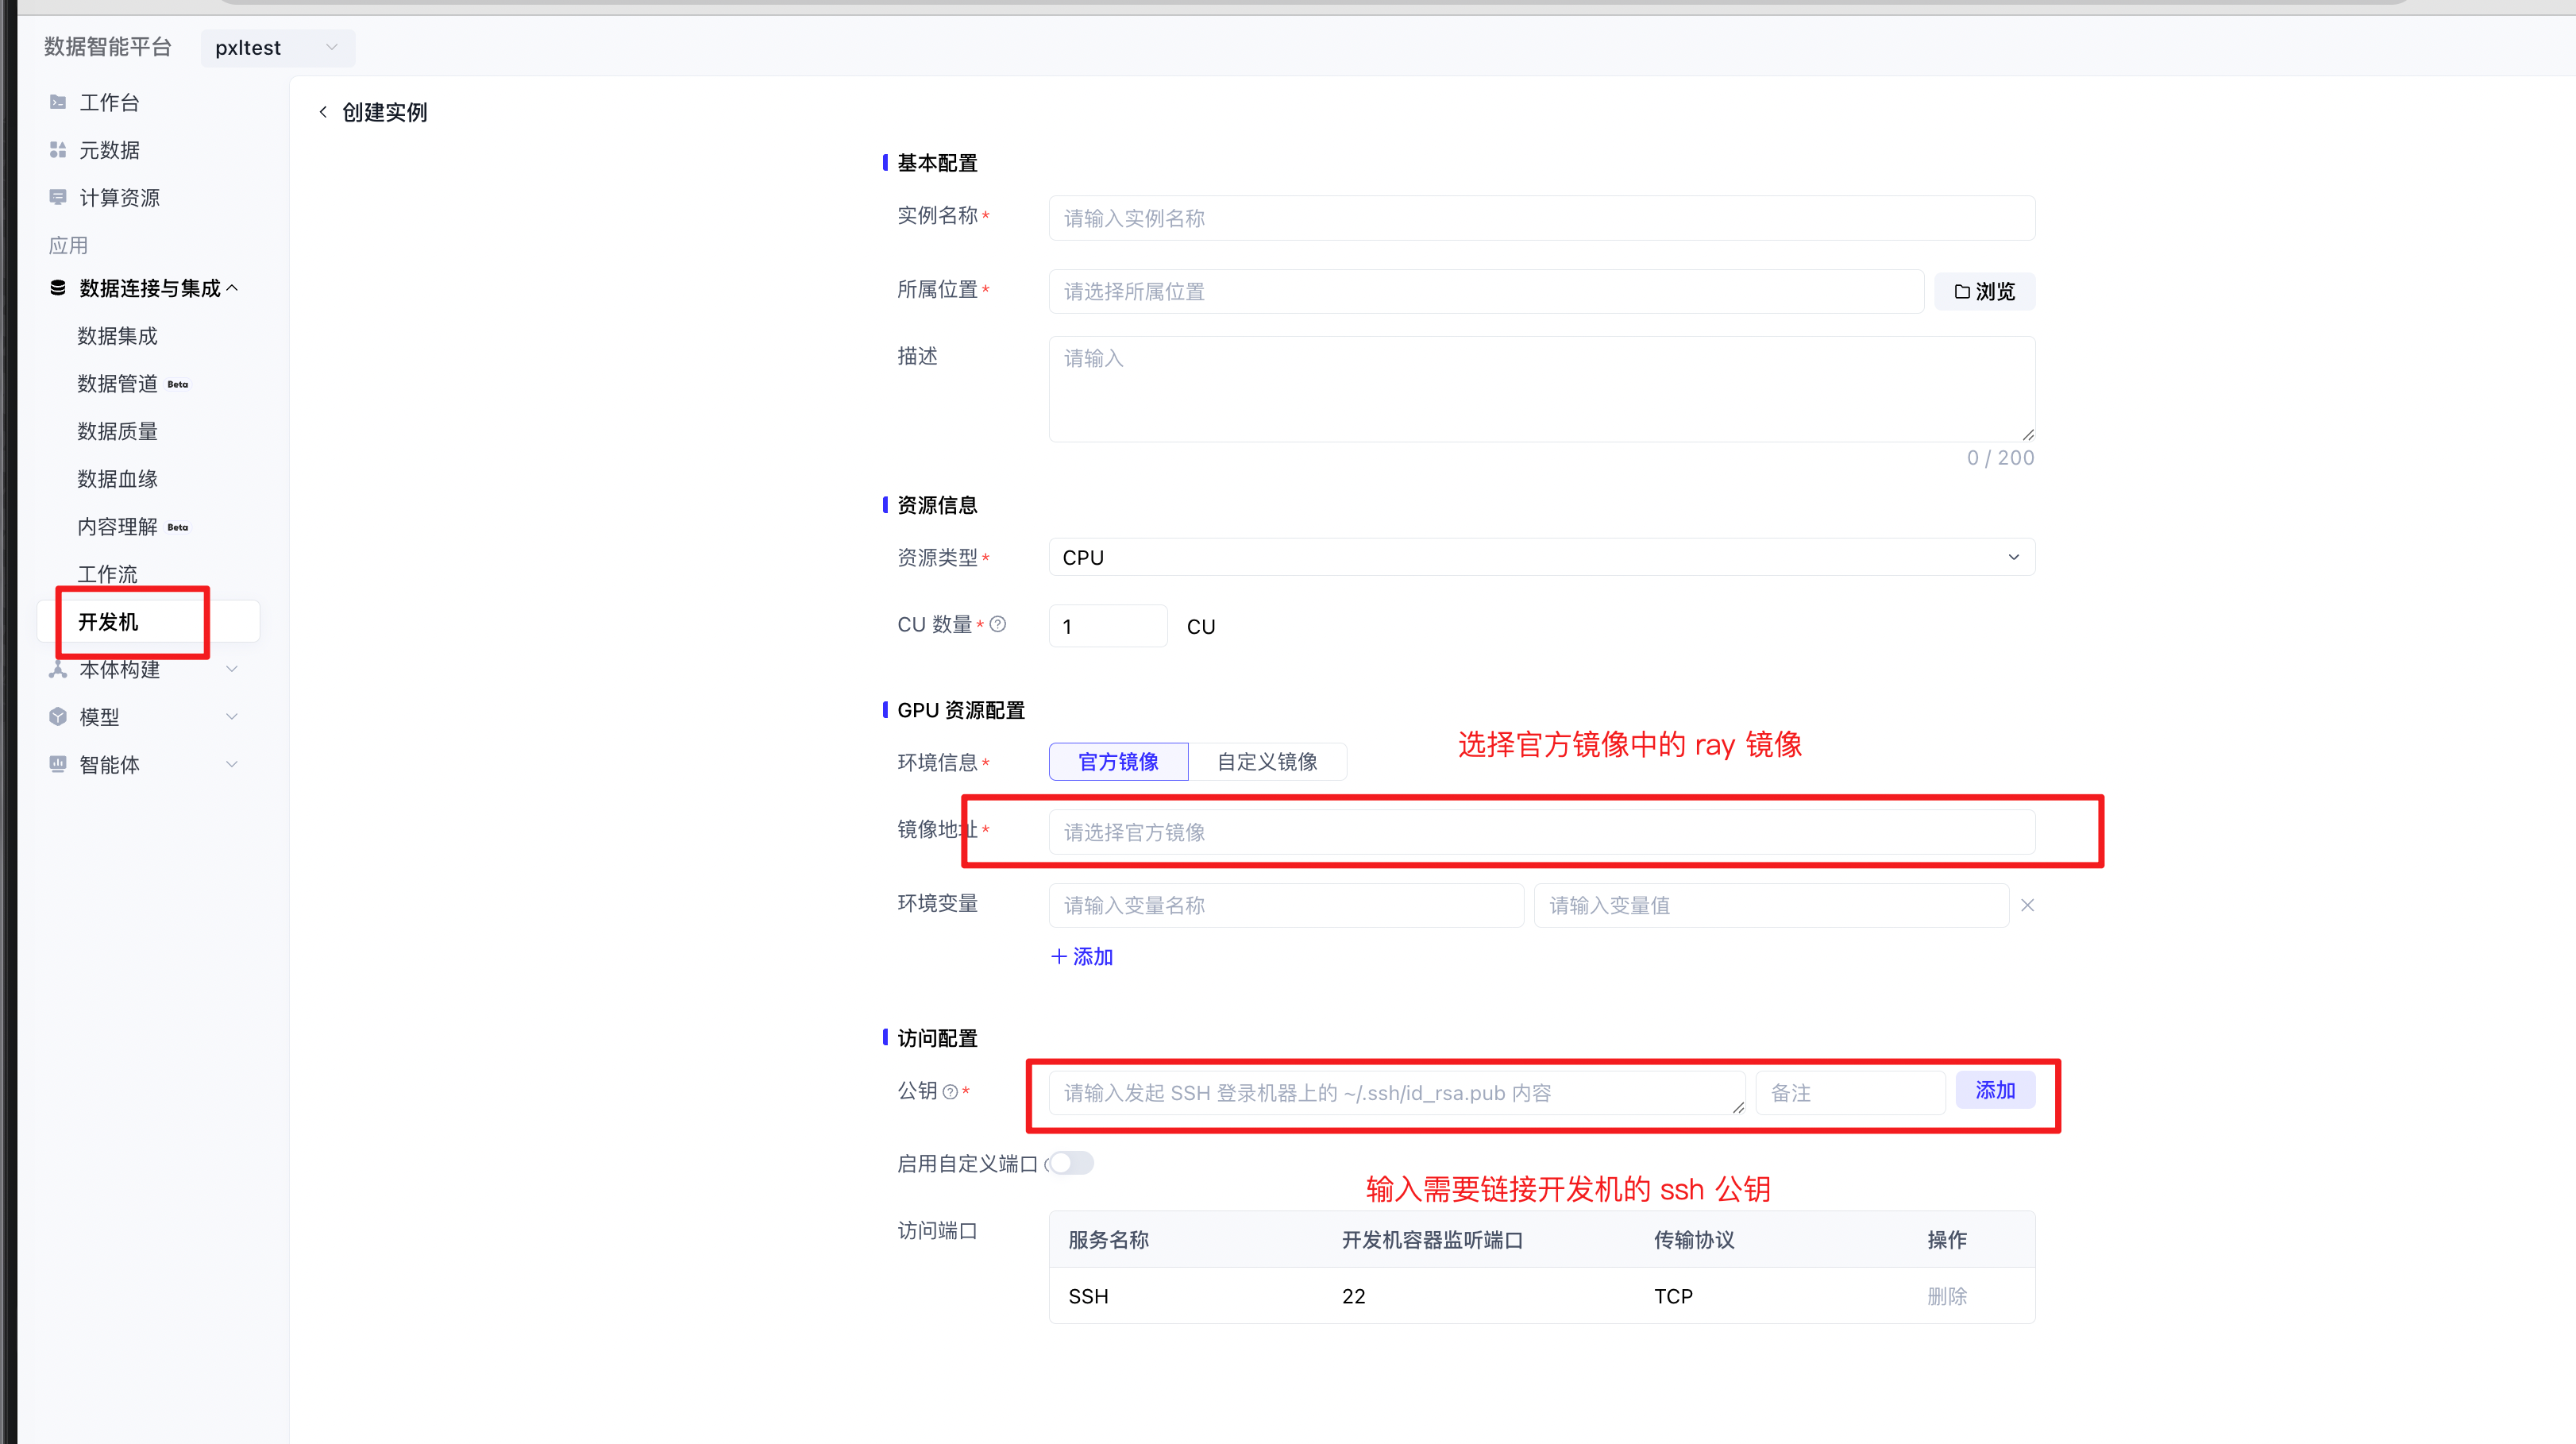Image resolution: width=2576 pixels, height=1444 pixels.
Task: Expand the 智能体 menu chevron
Action: [x=232, y=764]
